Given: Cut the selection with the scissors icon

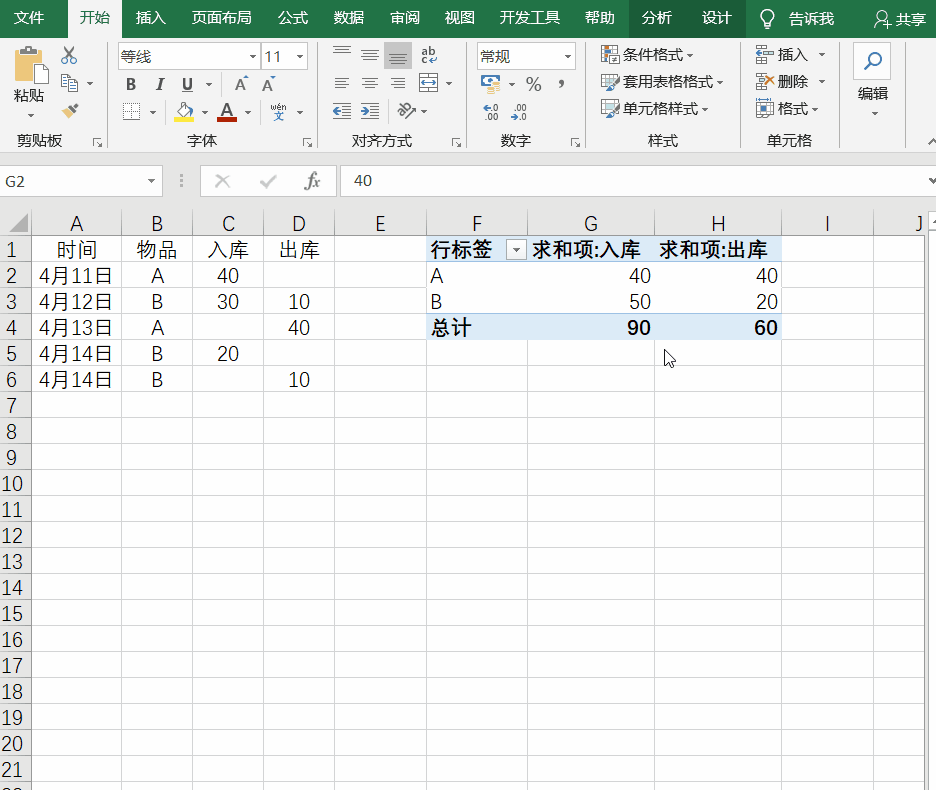Looking at the screenshot, I should click(67, 55).
